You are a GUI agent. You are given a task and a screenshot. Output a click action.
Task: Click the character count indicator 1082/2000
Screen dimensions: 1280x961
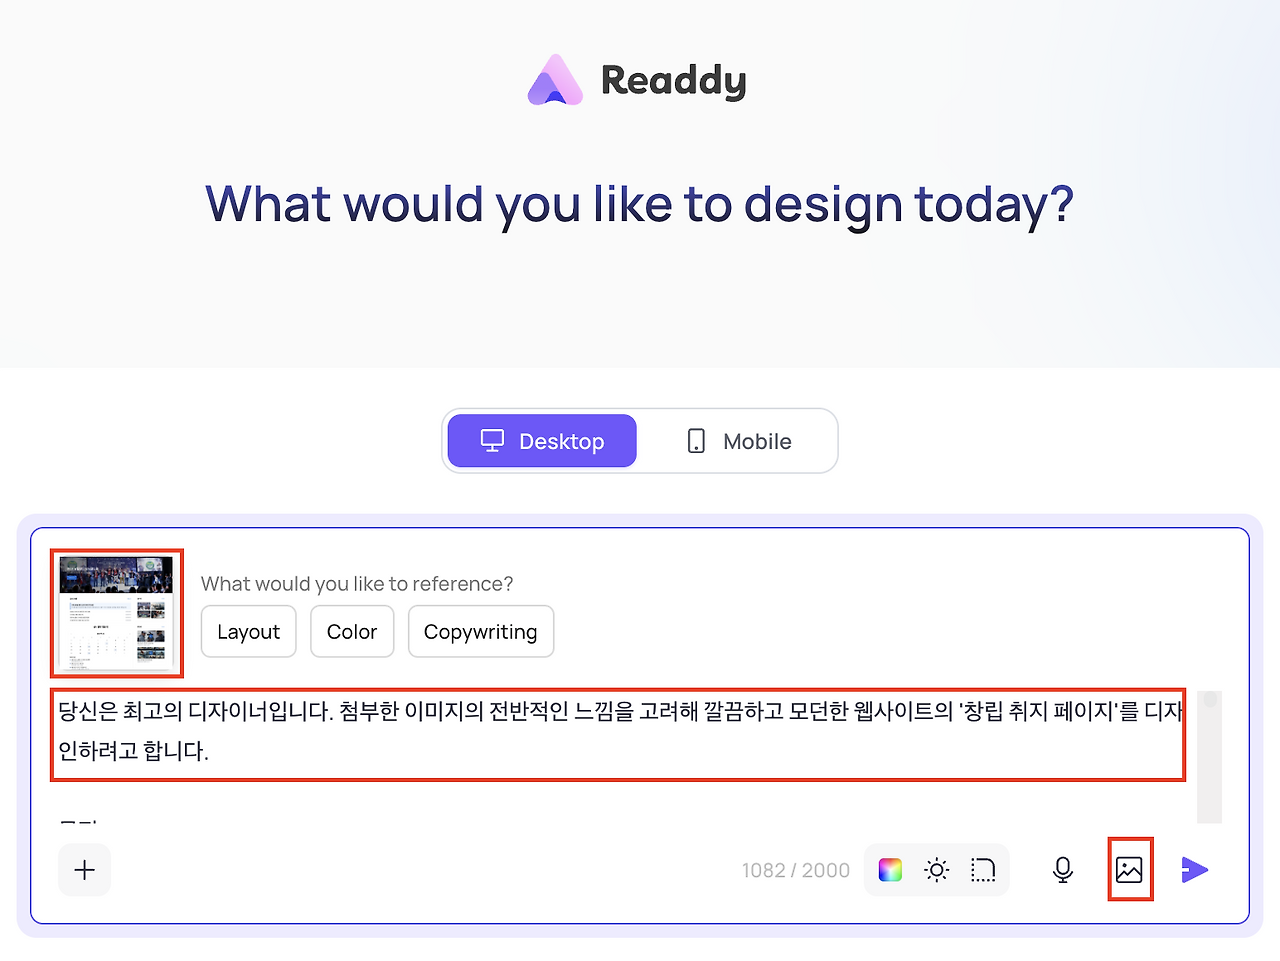point(796,870)
